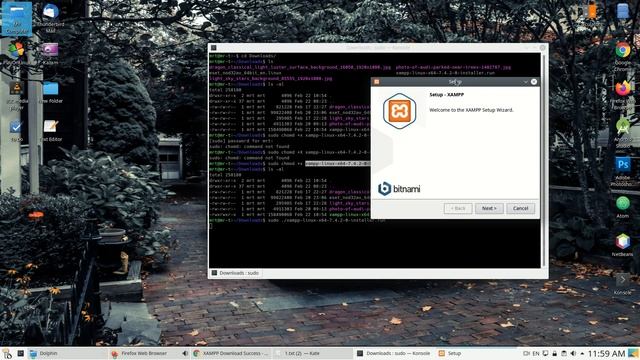Click the 11:59 AM clock
This screenshot has width=640, height=360.
coord(606,353)
